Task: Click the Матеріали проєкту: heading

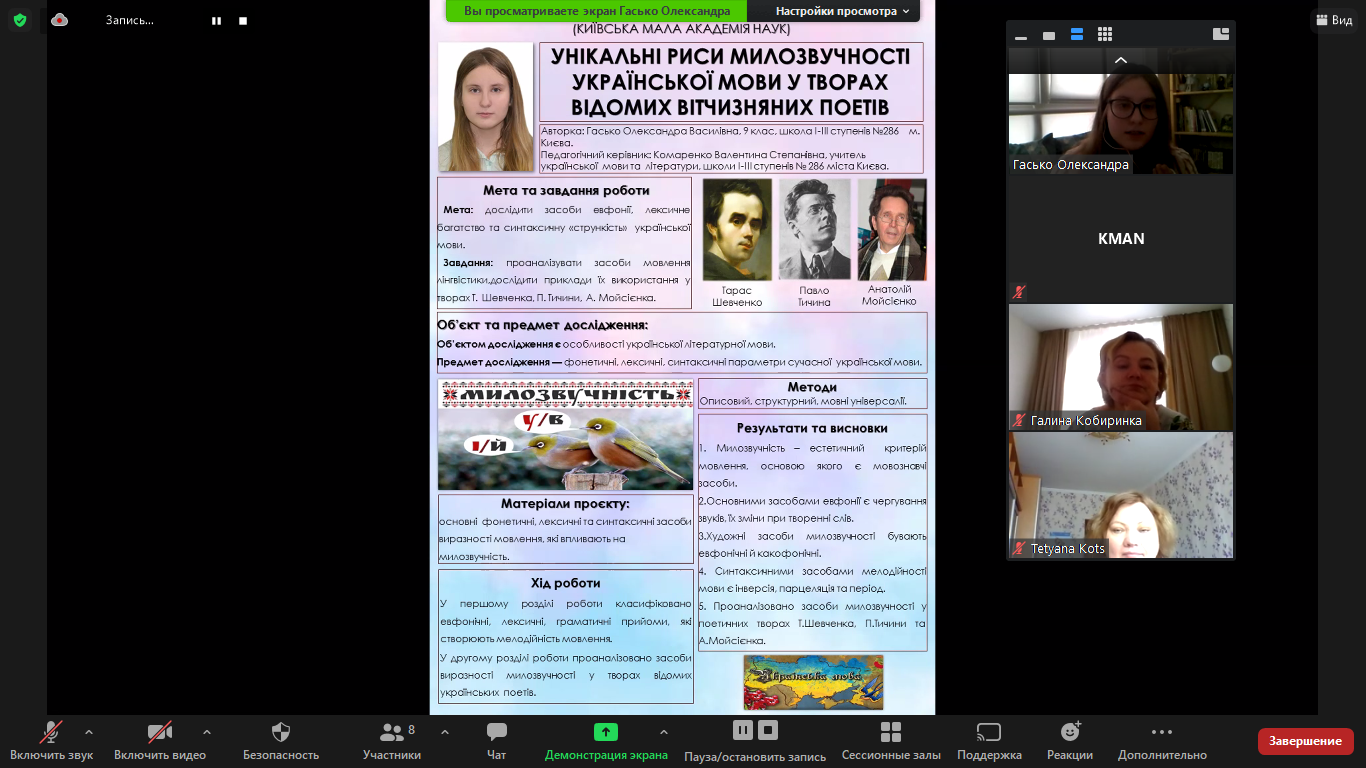Action: pos(565,504)
